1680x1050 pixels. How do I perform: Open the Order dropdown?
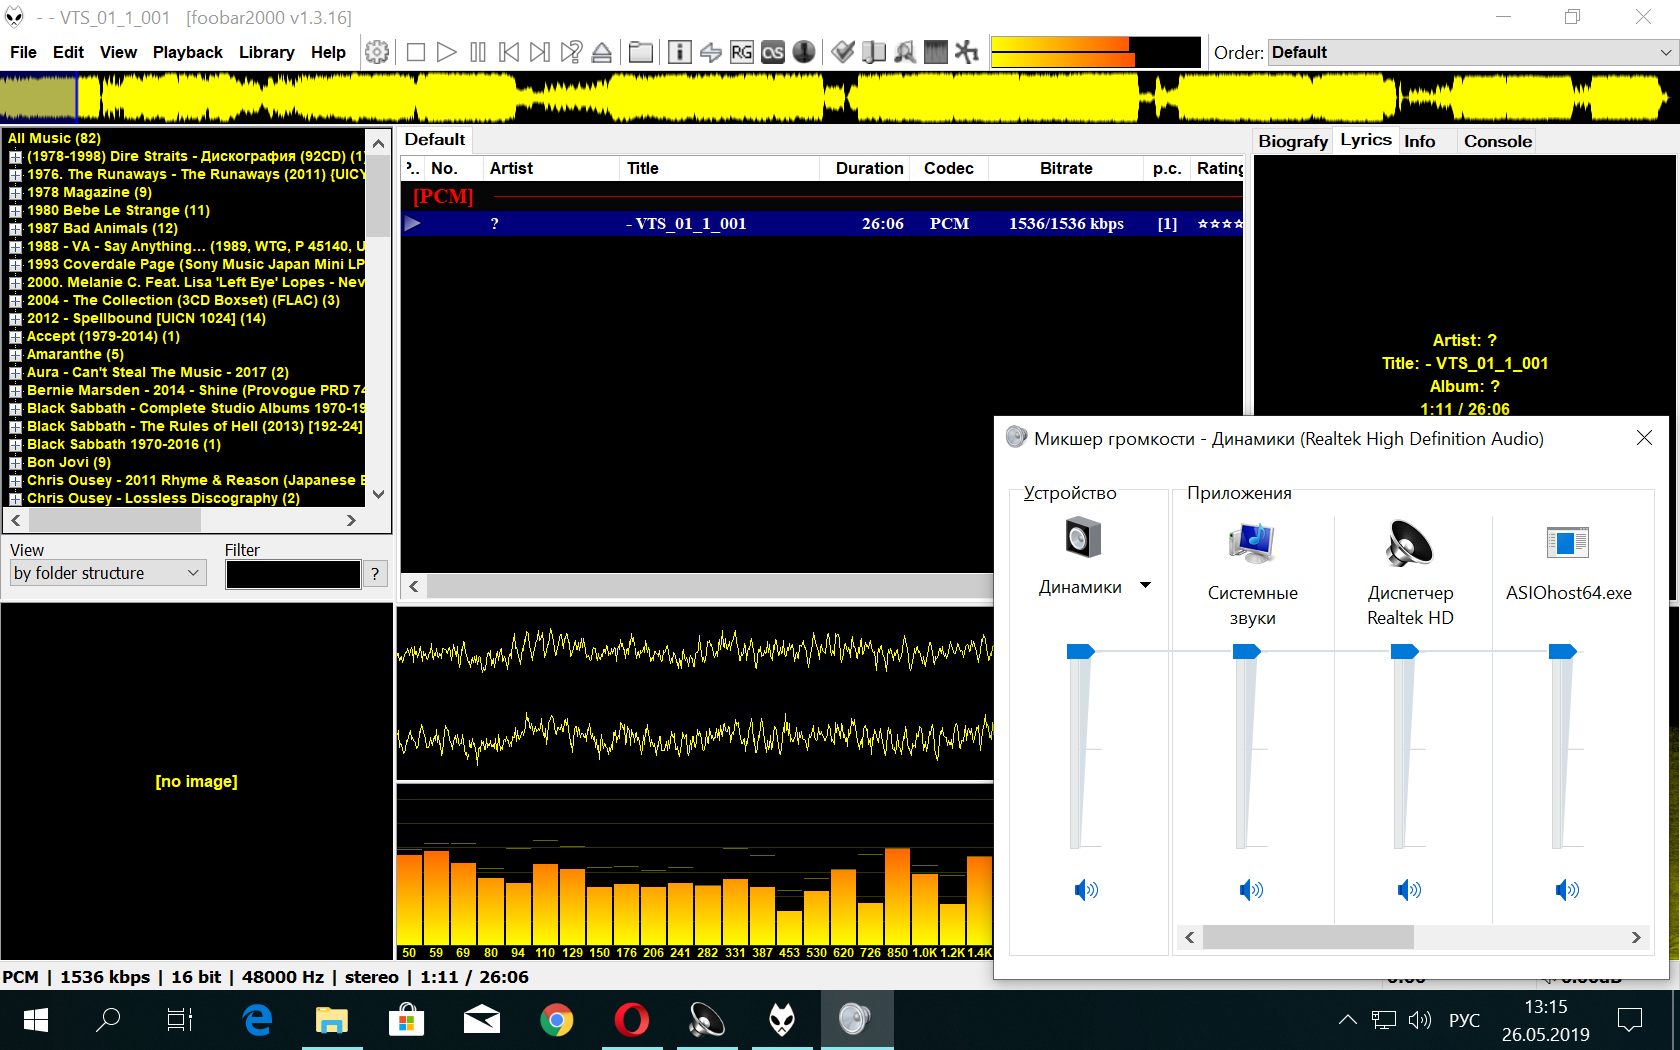(x=1472, y=52)
